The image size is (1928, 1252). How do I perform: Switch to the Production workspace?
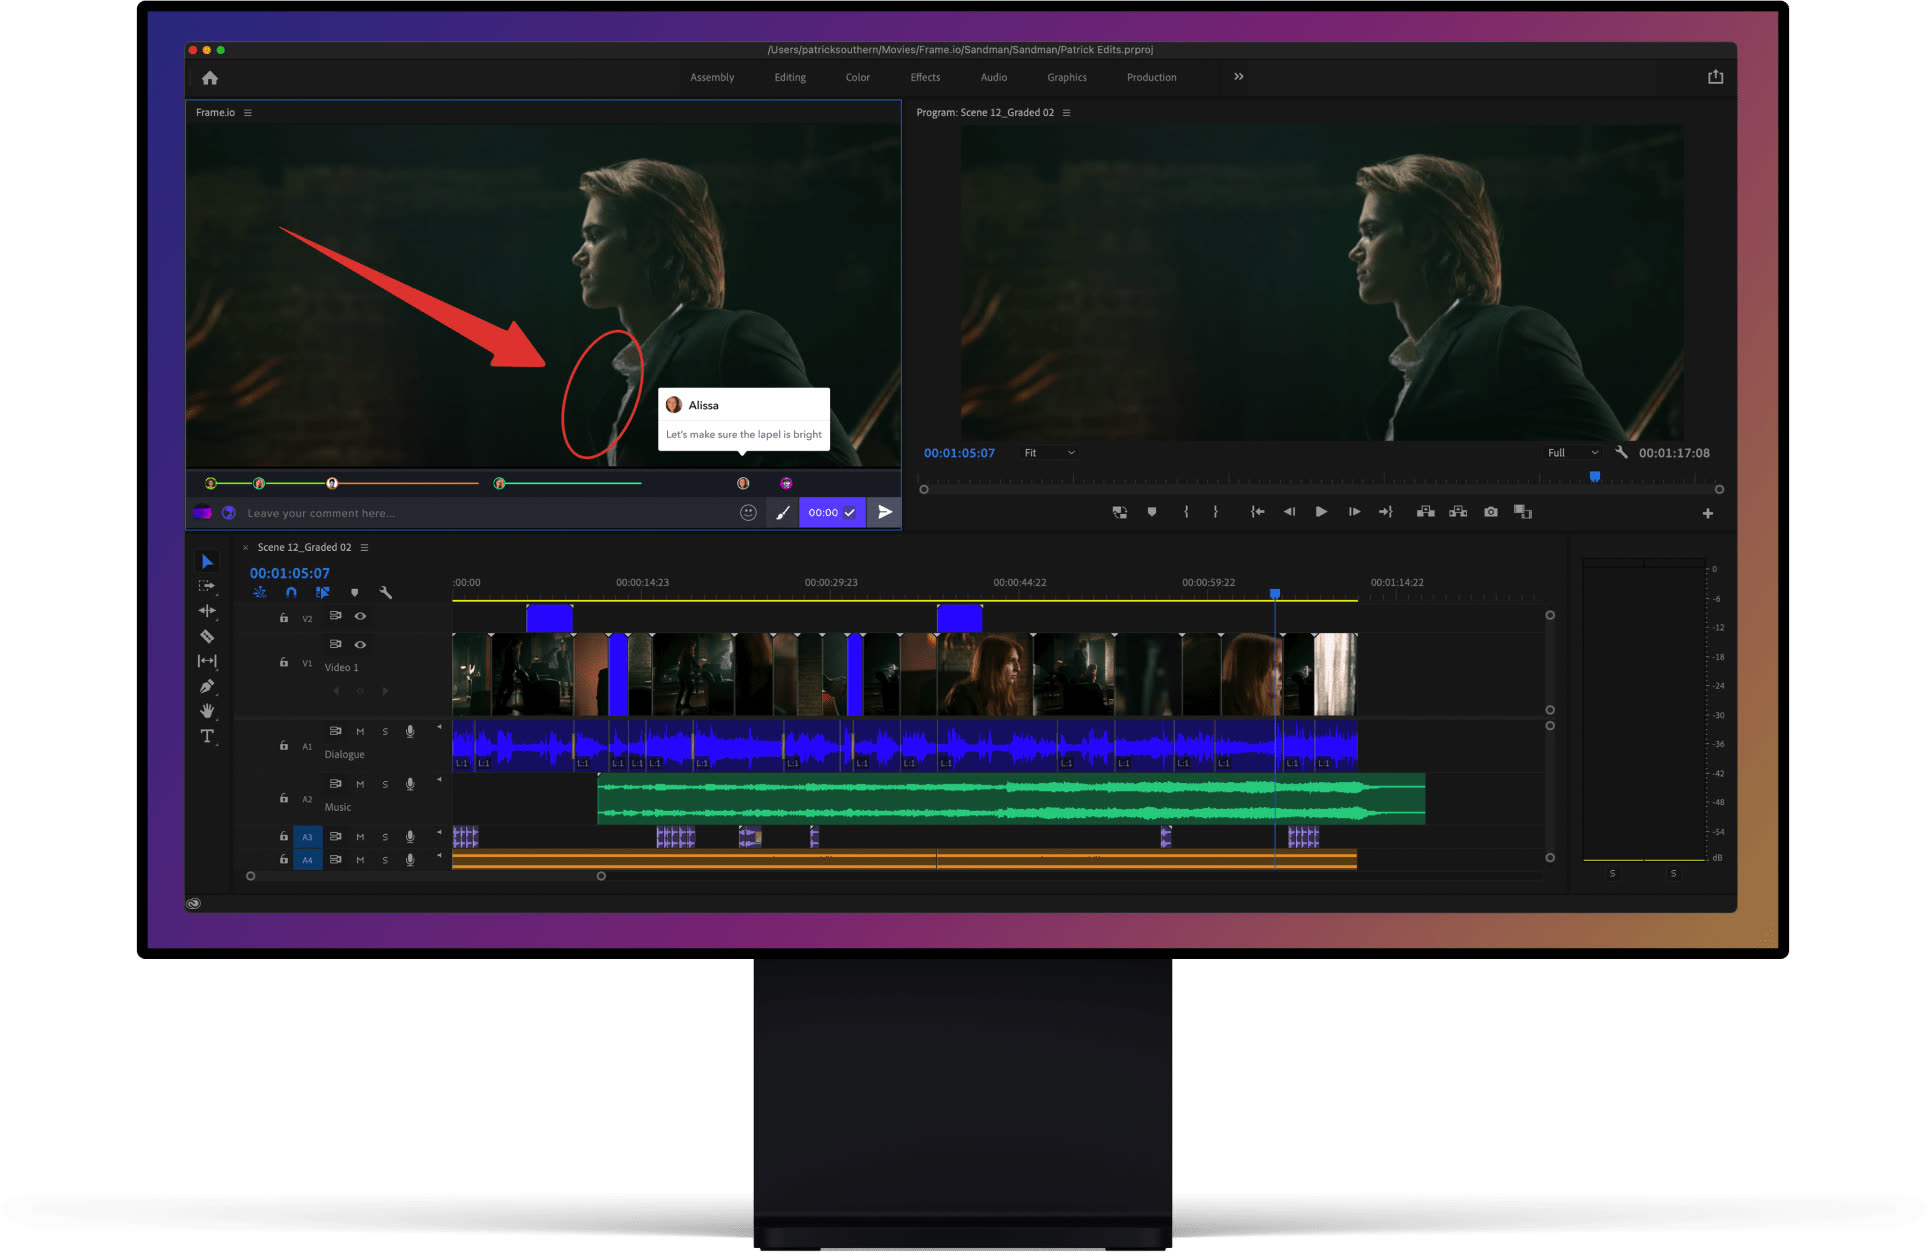tap(1151, 78)
